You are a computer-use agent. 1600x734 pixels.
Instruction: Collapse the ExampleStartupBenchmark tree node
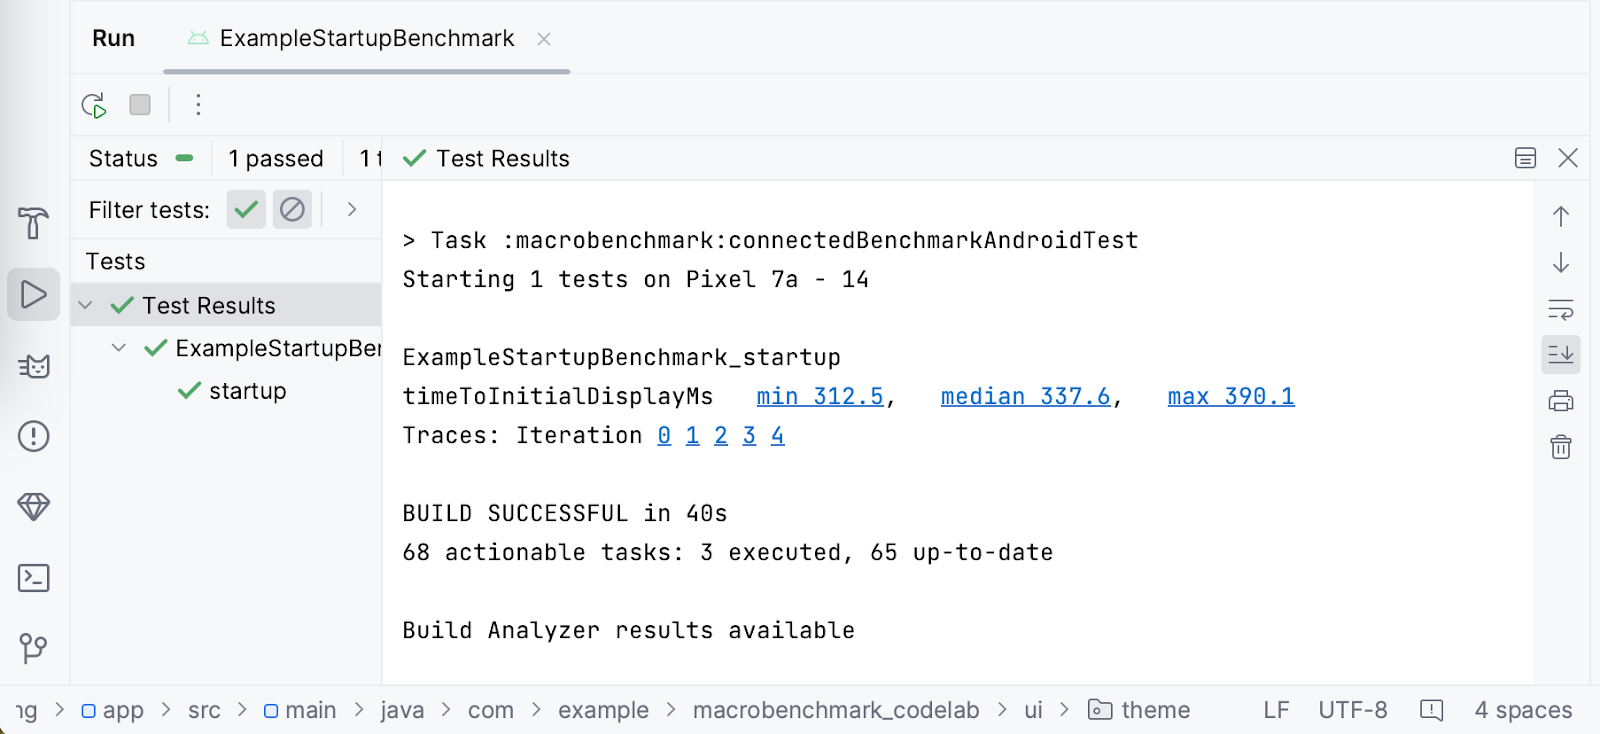click(119, 348)
